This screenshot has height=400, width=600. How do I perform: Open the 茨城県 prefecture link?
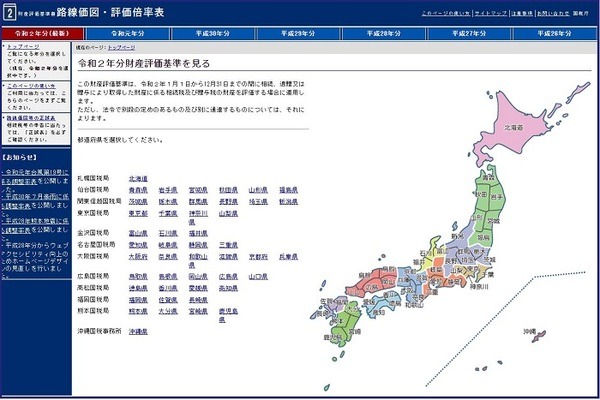click(x=138, y=202)
